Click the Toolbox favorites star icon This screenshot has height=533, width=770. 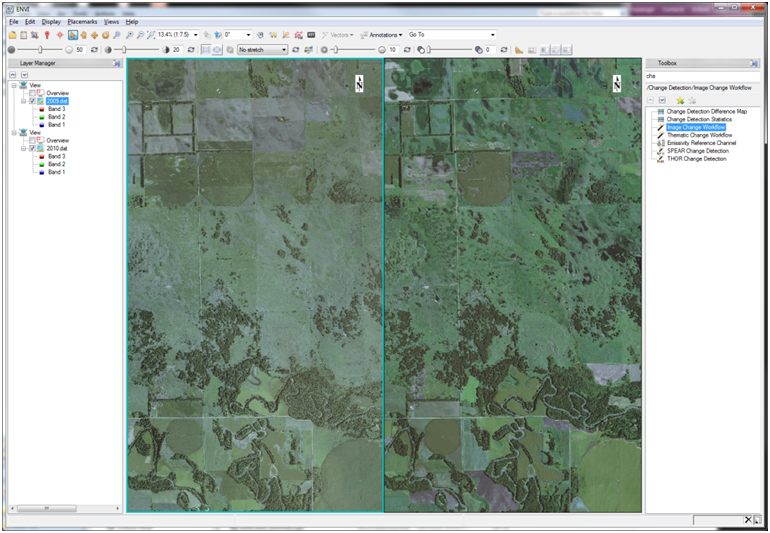(679, 100)
